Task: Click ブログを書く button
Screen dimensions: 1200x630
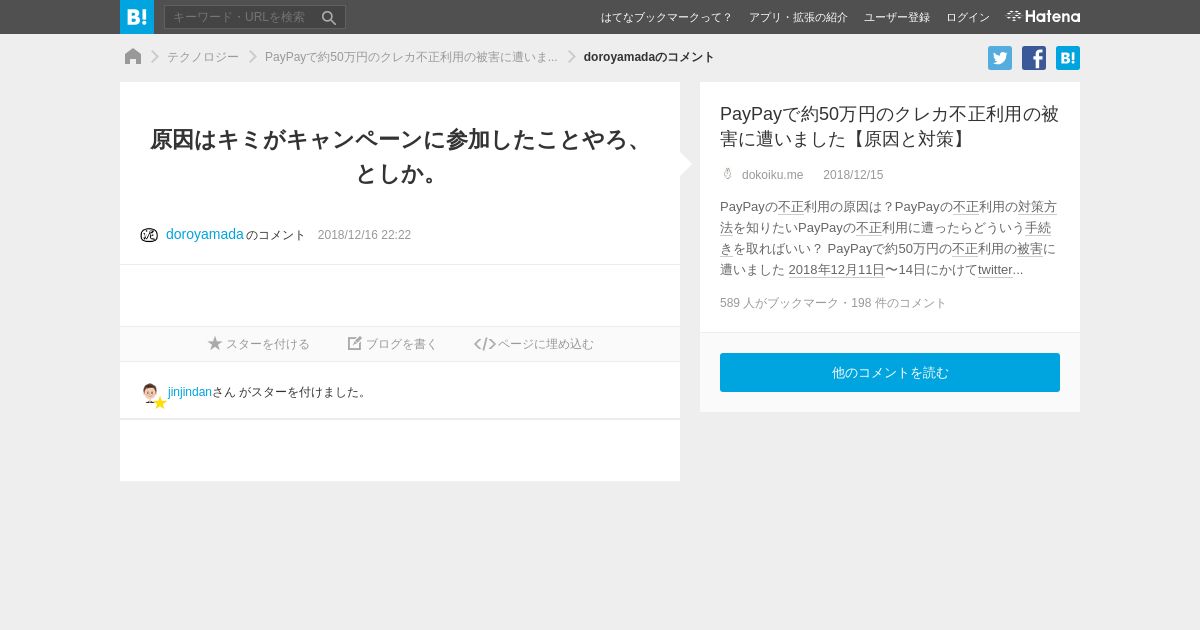Action: (x=392, y=344)
